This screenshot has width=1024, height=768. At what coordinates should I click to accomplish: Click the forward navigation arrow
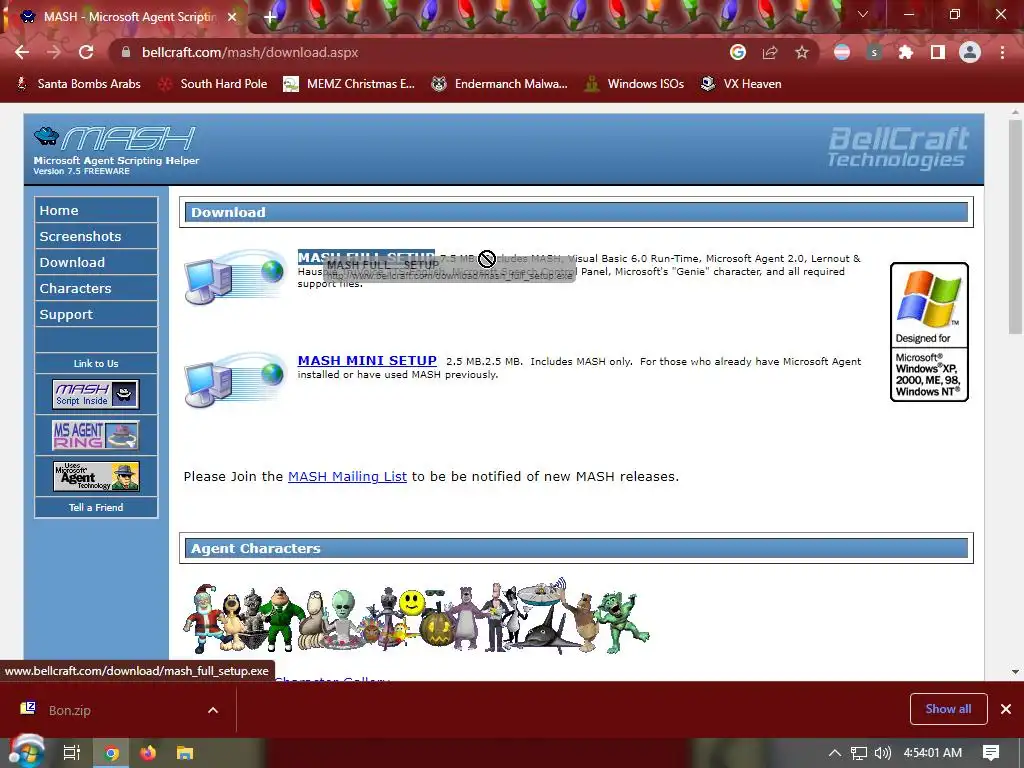point(54,52)
